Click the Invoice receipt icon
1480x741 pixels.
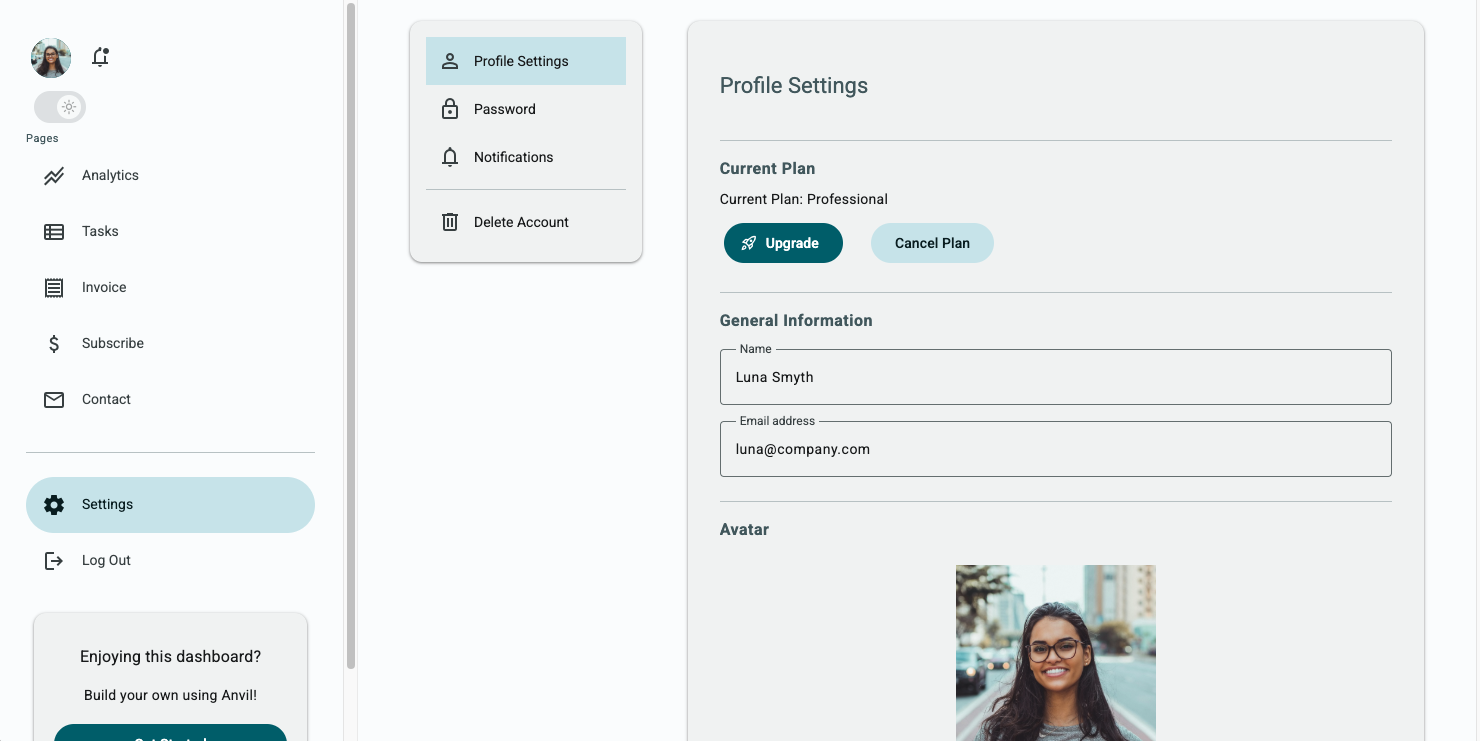click(54, 288)
